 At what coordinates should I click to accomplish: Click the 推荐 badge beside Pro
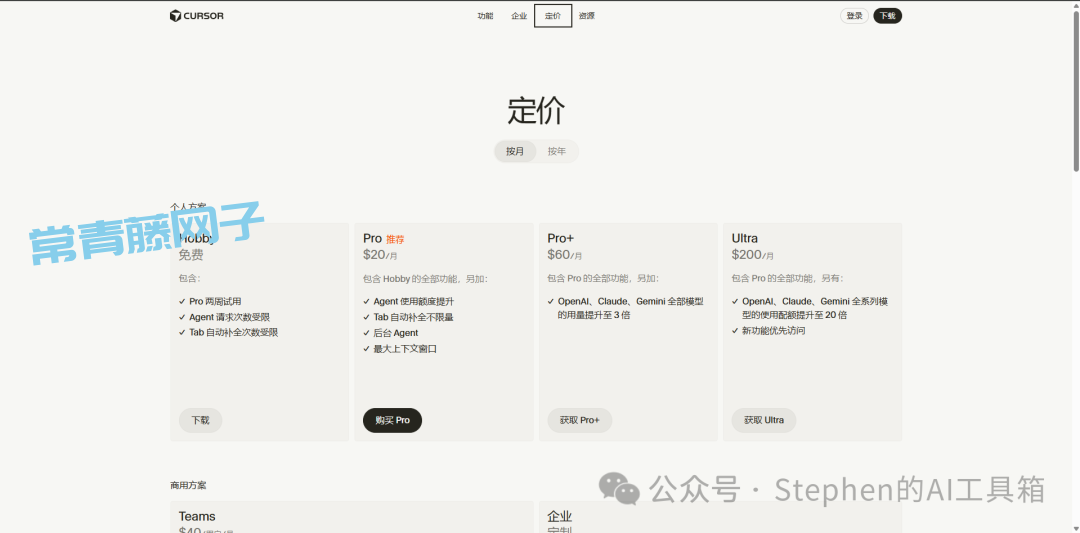[x=395, y=240]
